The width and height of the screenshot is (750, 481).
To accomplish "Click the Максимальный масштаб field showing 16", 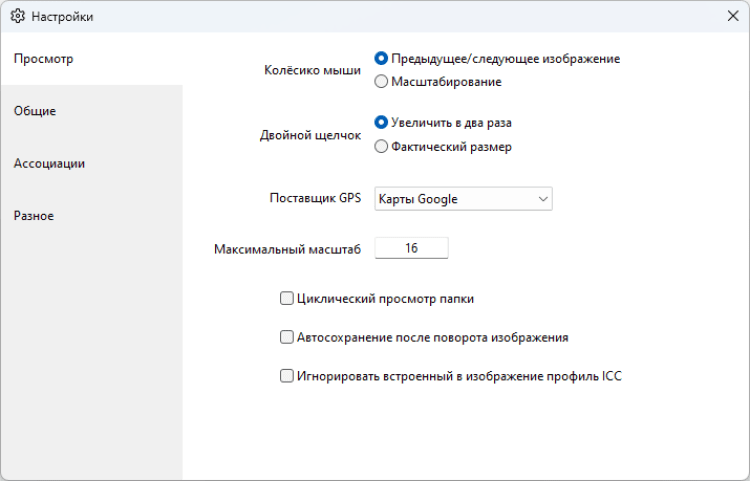I will (411, 248).
